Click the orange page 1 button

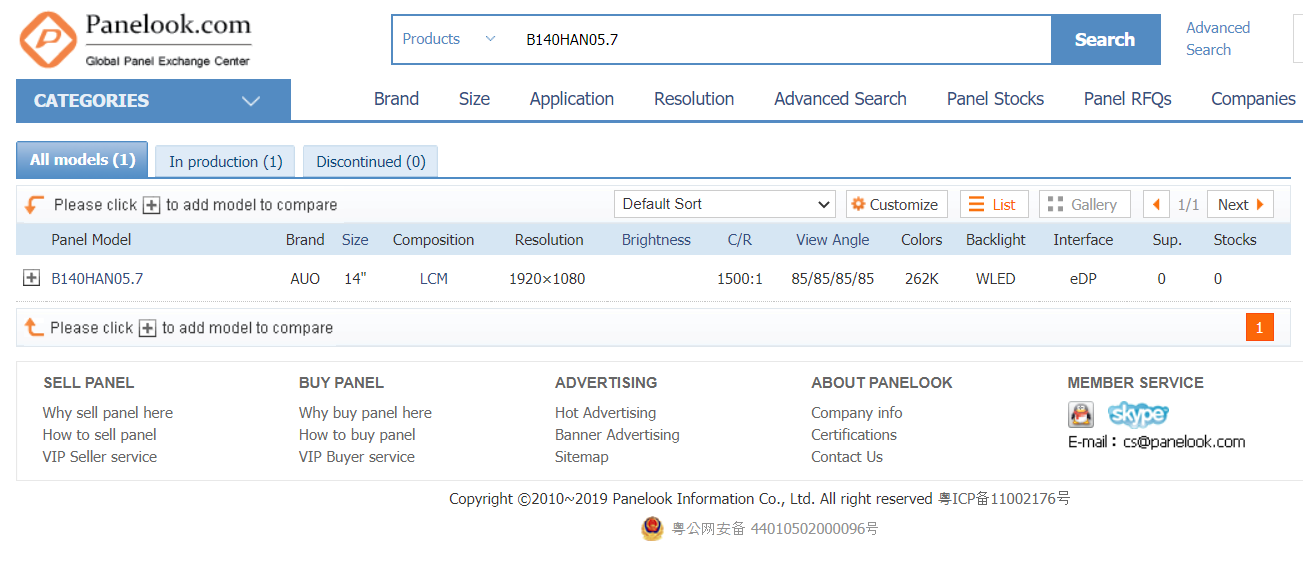1259,327
